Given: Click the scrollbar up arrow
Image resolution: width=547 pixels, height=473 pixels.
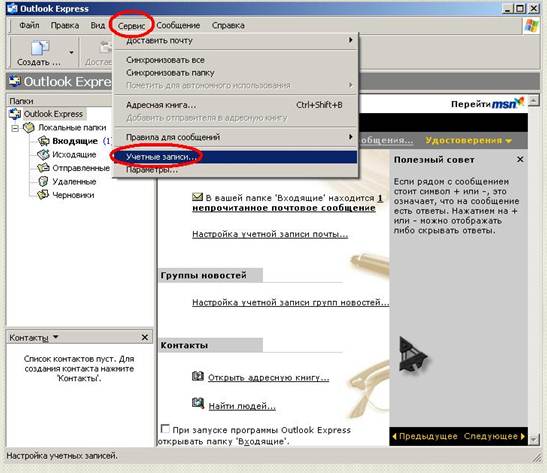Looking at the screenshot, I should tap(534, 101).
